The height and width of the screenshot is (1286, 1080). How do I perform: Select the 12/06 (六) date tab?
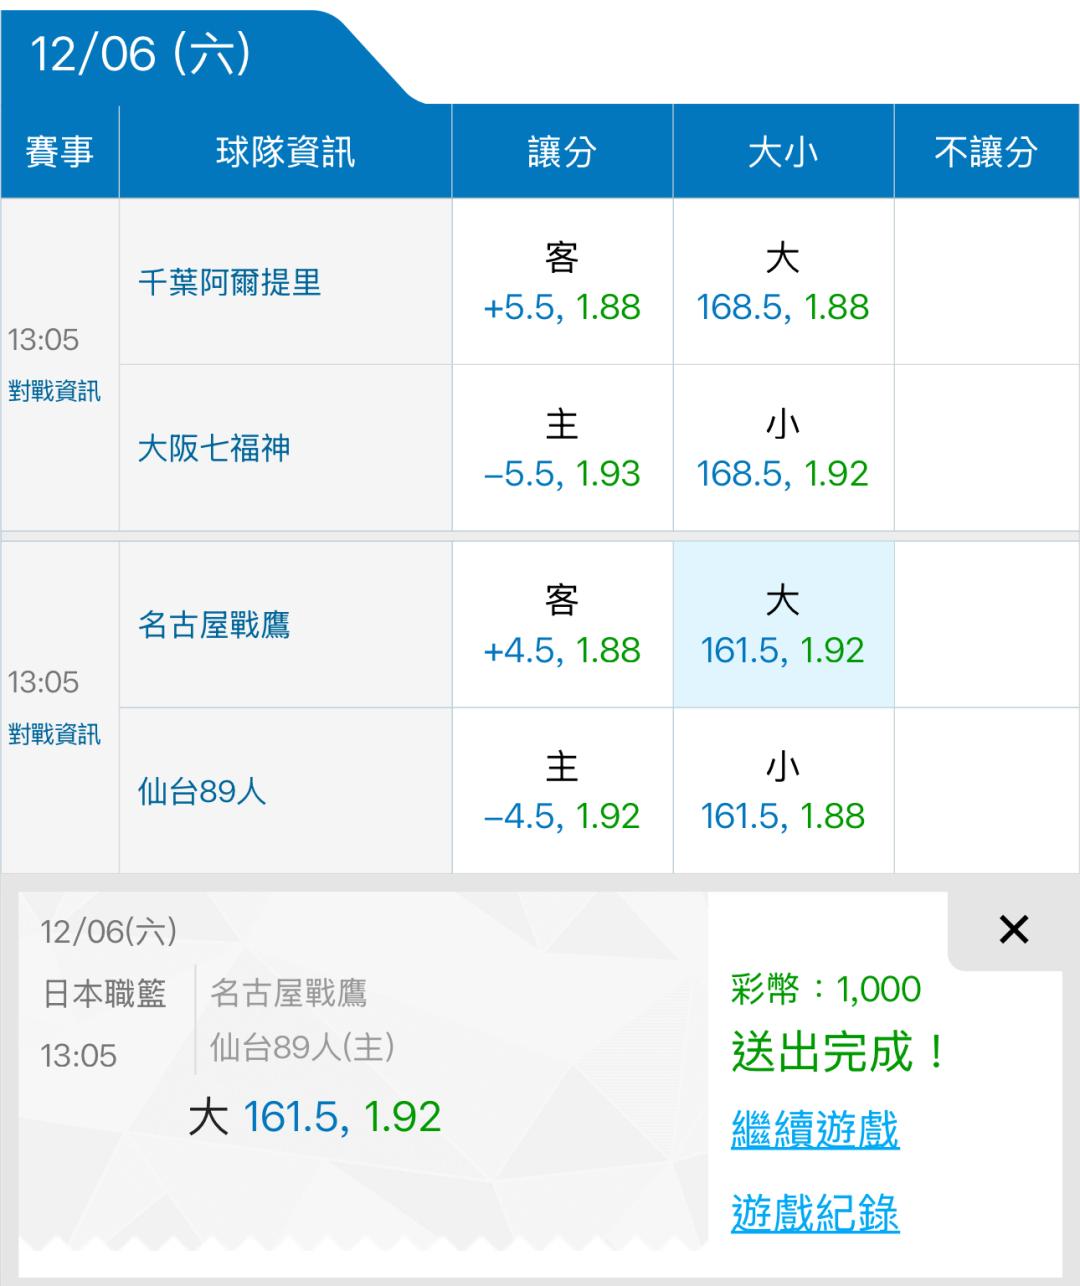click(140, 53)
